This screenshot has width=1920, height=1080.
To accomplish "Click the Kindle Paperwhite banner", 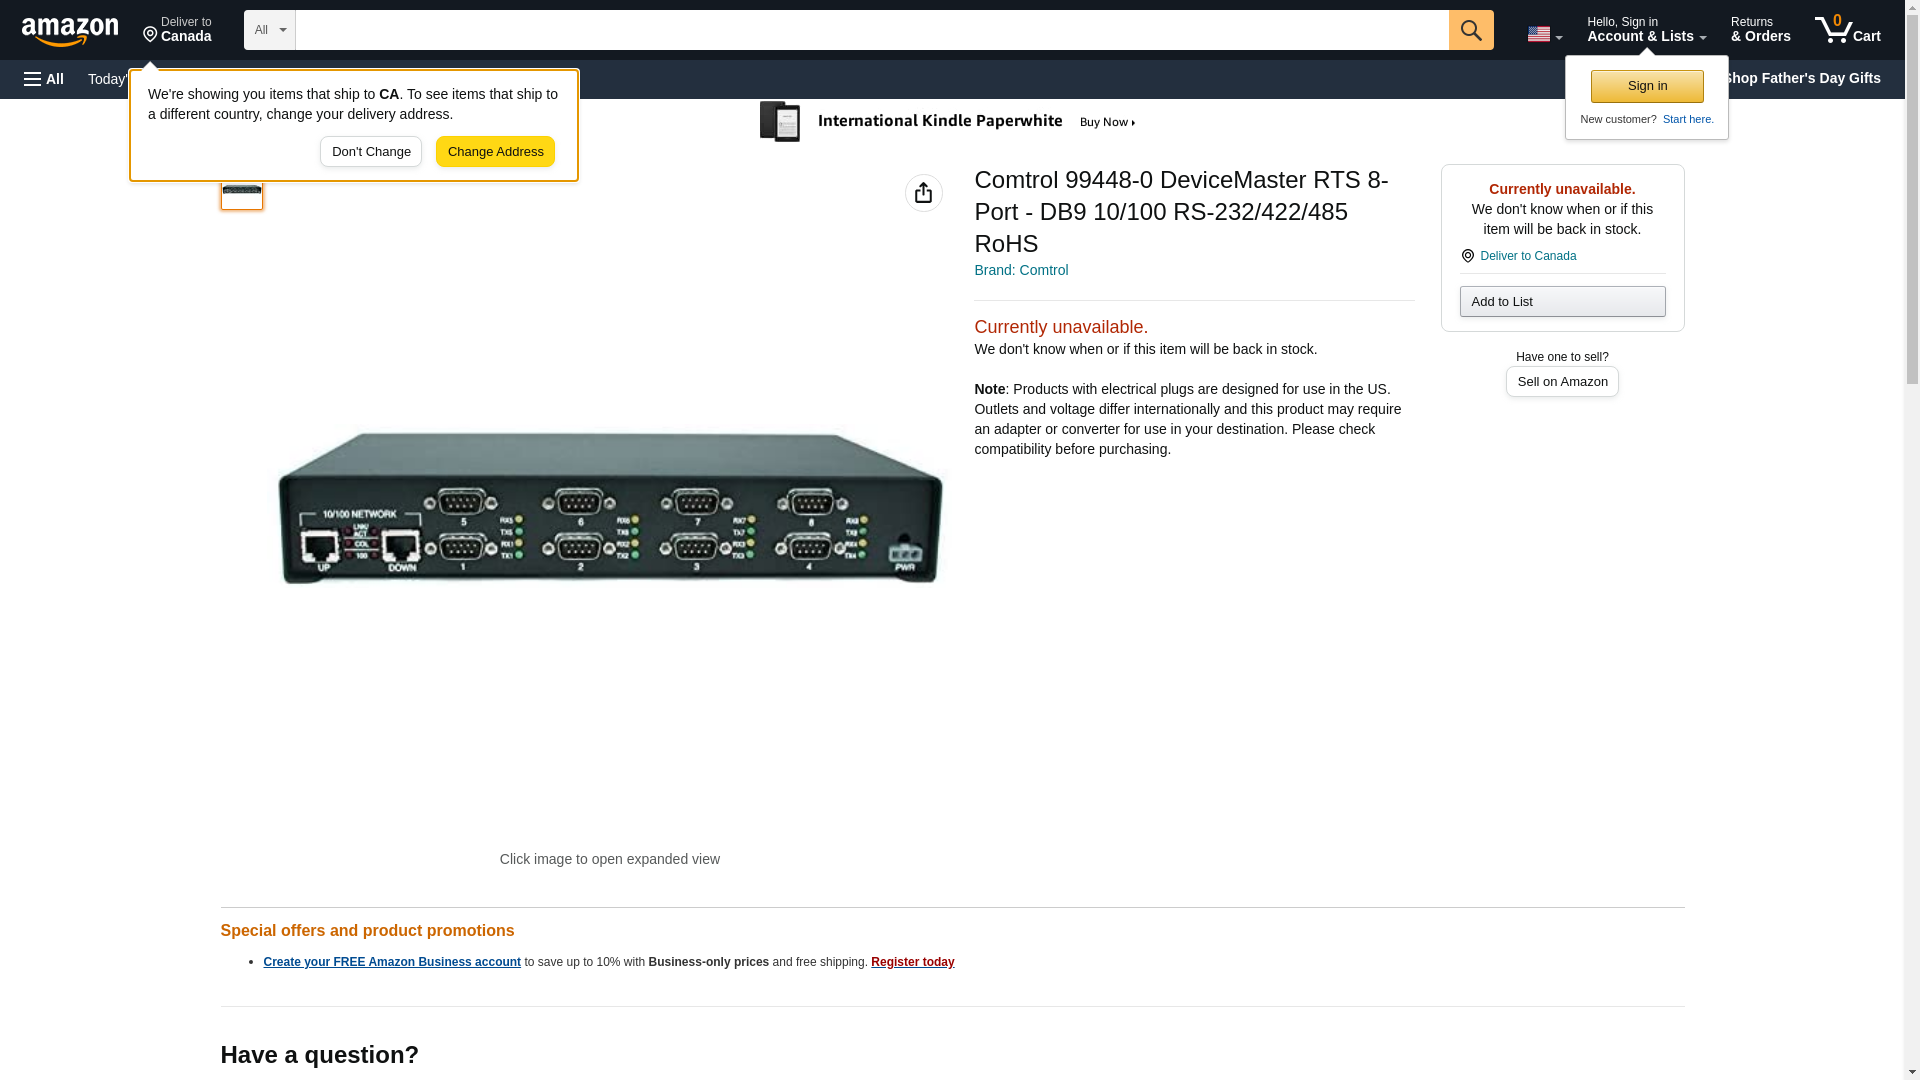I will coord(950,122).
